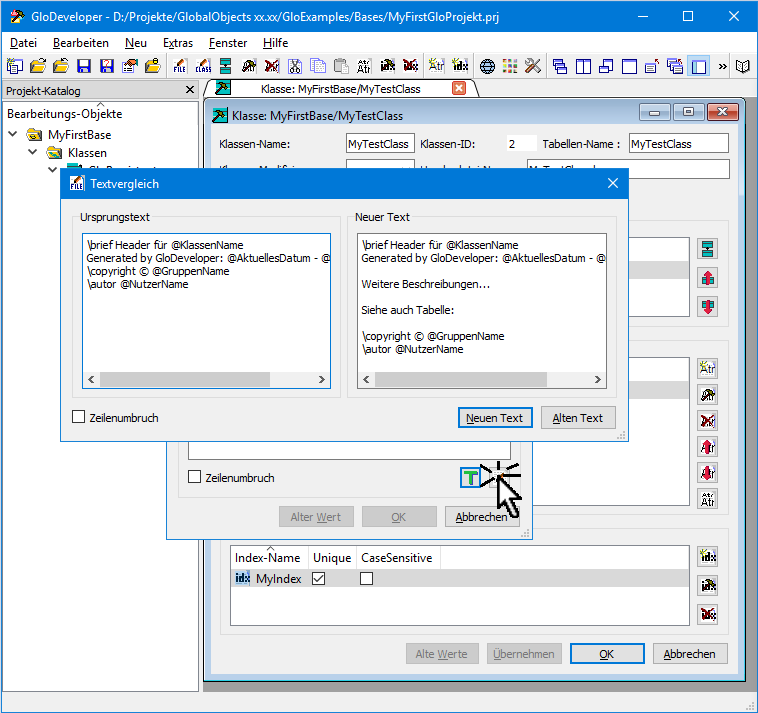The width and height of the screenshot is (758, 713).
Task: Click the green T text compare button
Action: (470, 478)
